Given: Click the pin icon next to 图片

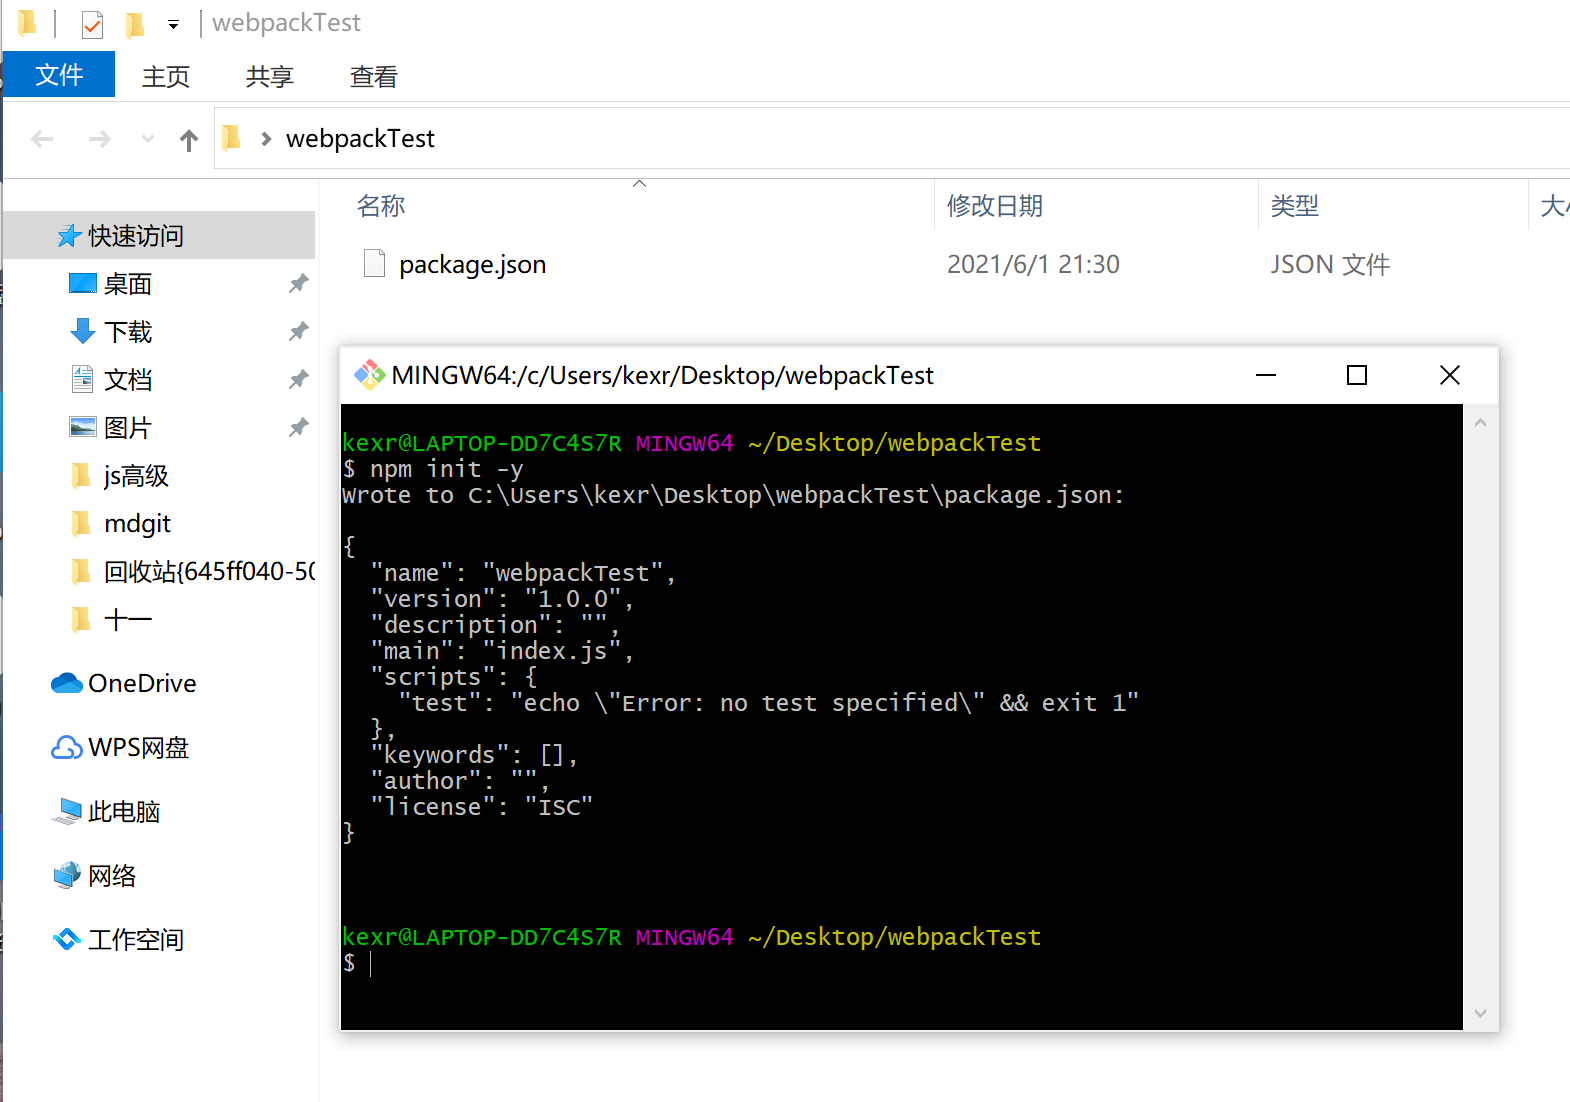Looking at the screenshot, I should [x=298, y=427].
